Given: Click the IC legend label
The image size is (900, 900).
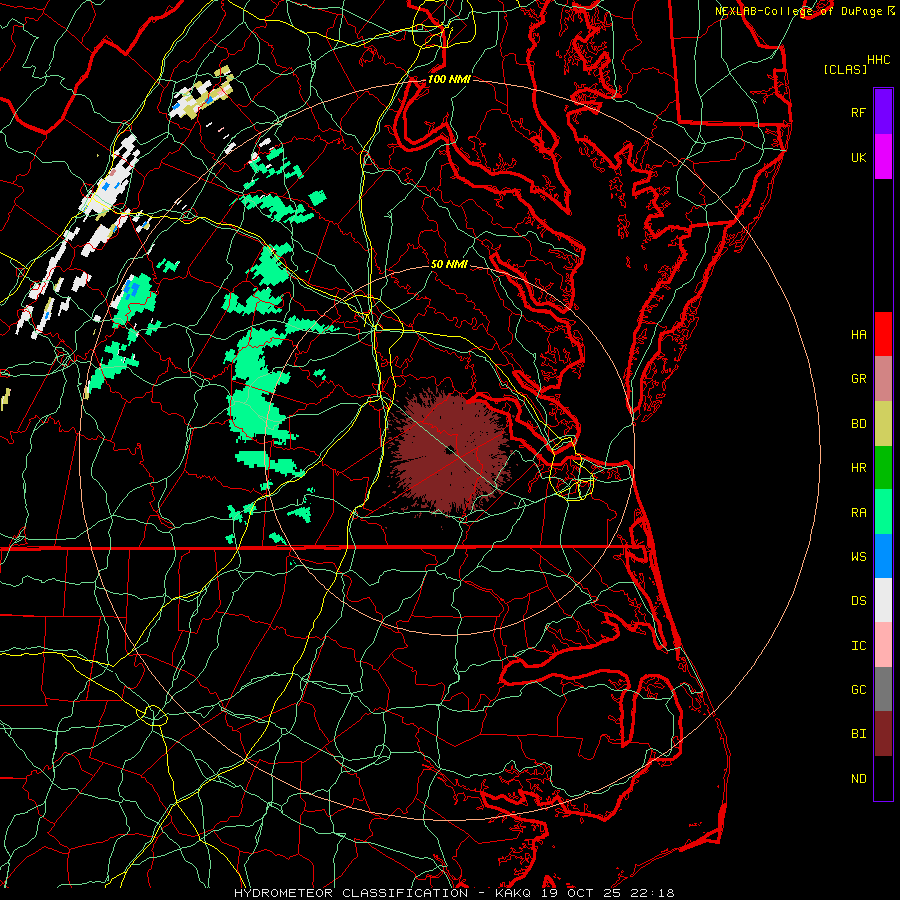Looking at the screenshot, I should (858, 646).
